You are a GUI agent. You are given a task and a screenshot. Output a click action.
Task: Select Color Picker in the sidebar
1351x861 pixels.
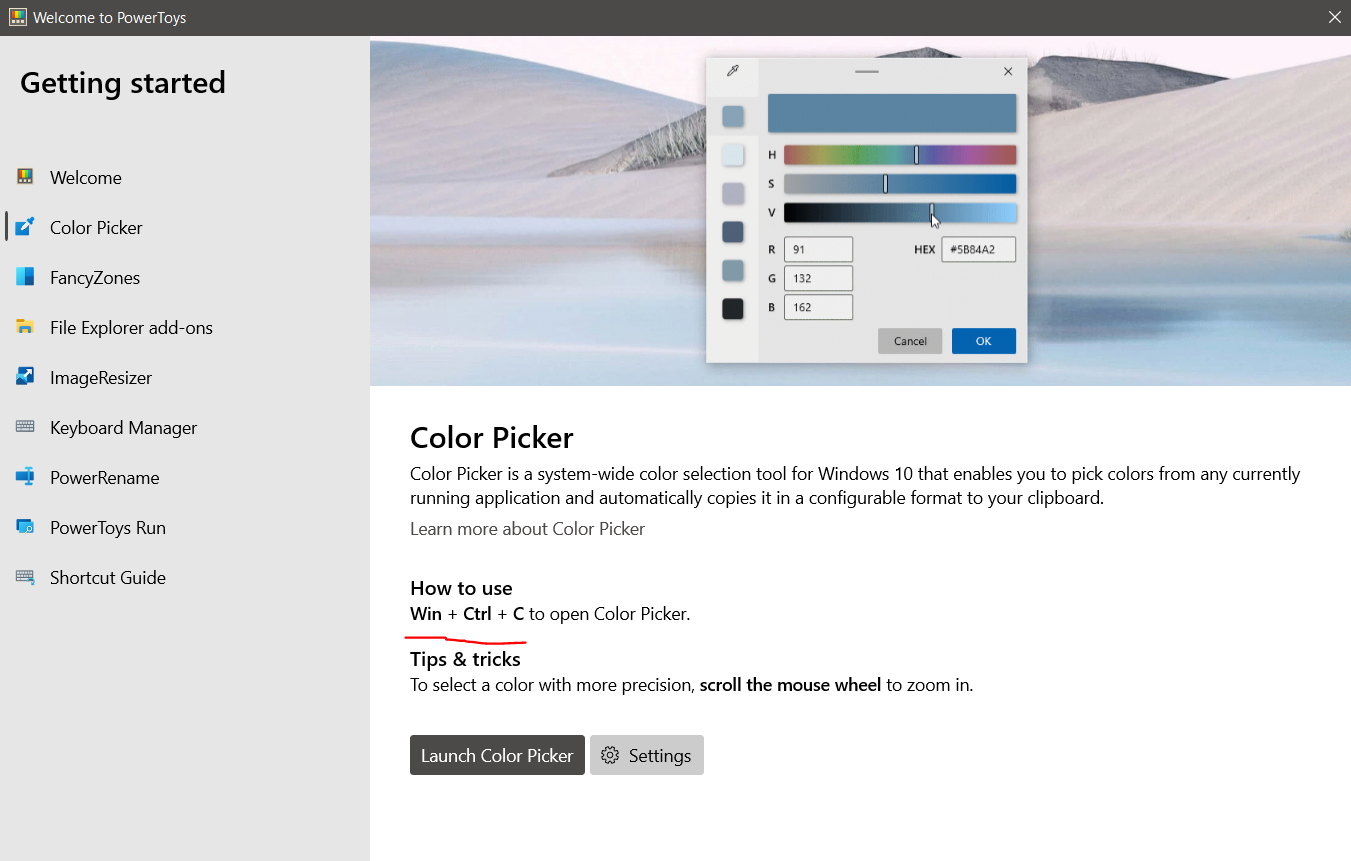point(95,227)
